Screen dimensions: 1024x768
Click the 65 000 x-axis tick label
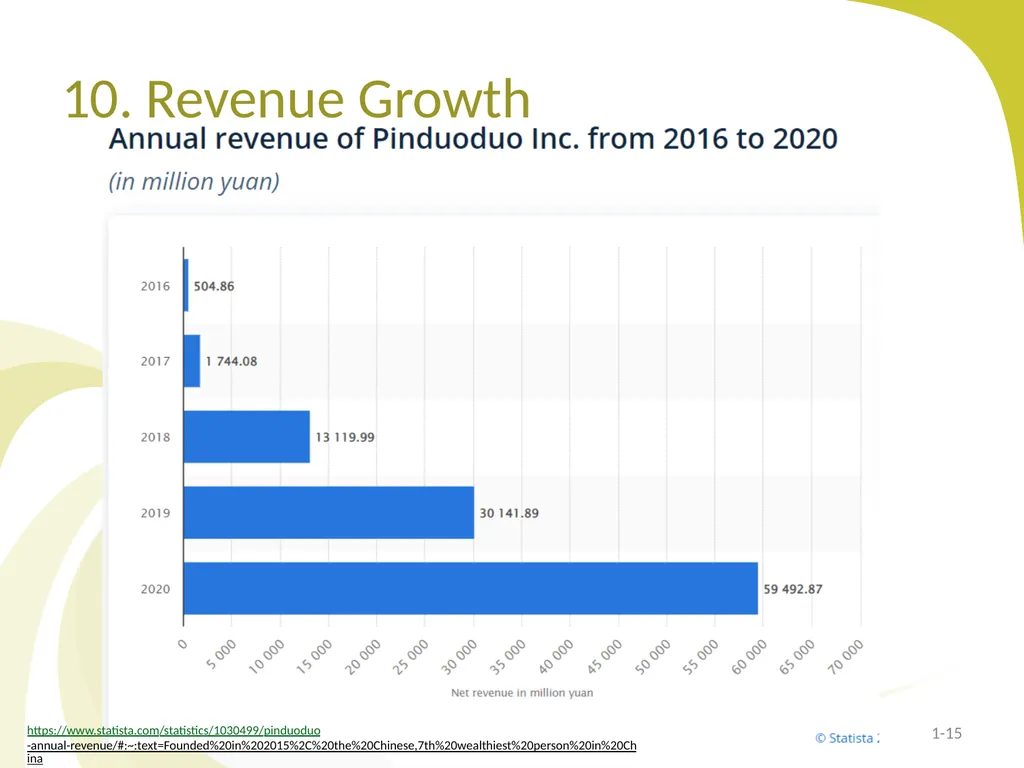point(797,656)
